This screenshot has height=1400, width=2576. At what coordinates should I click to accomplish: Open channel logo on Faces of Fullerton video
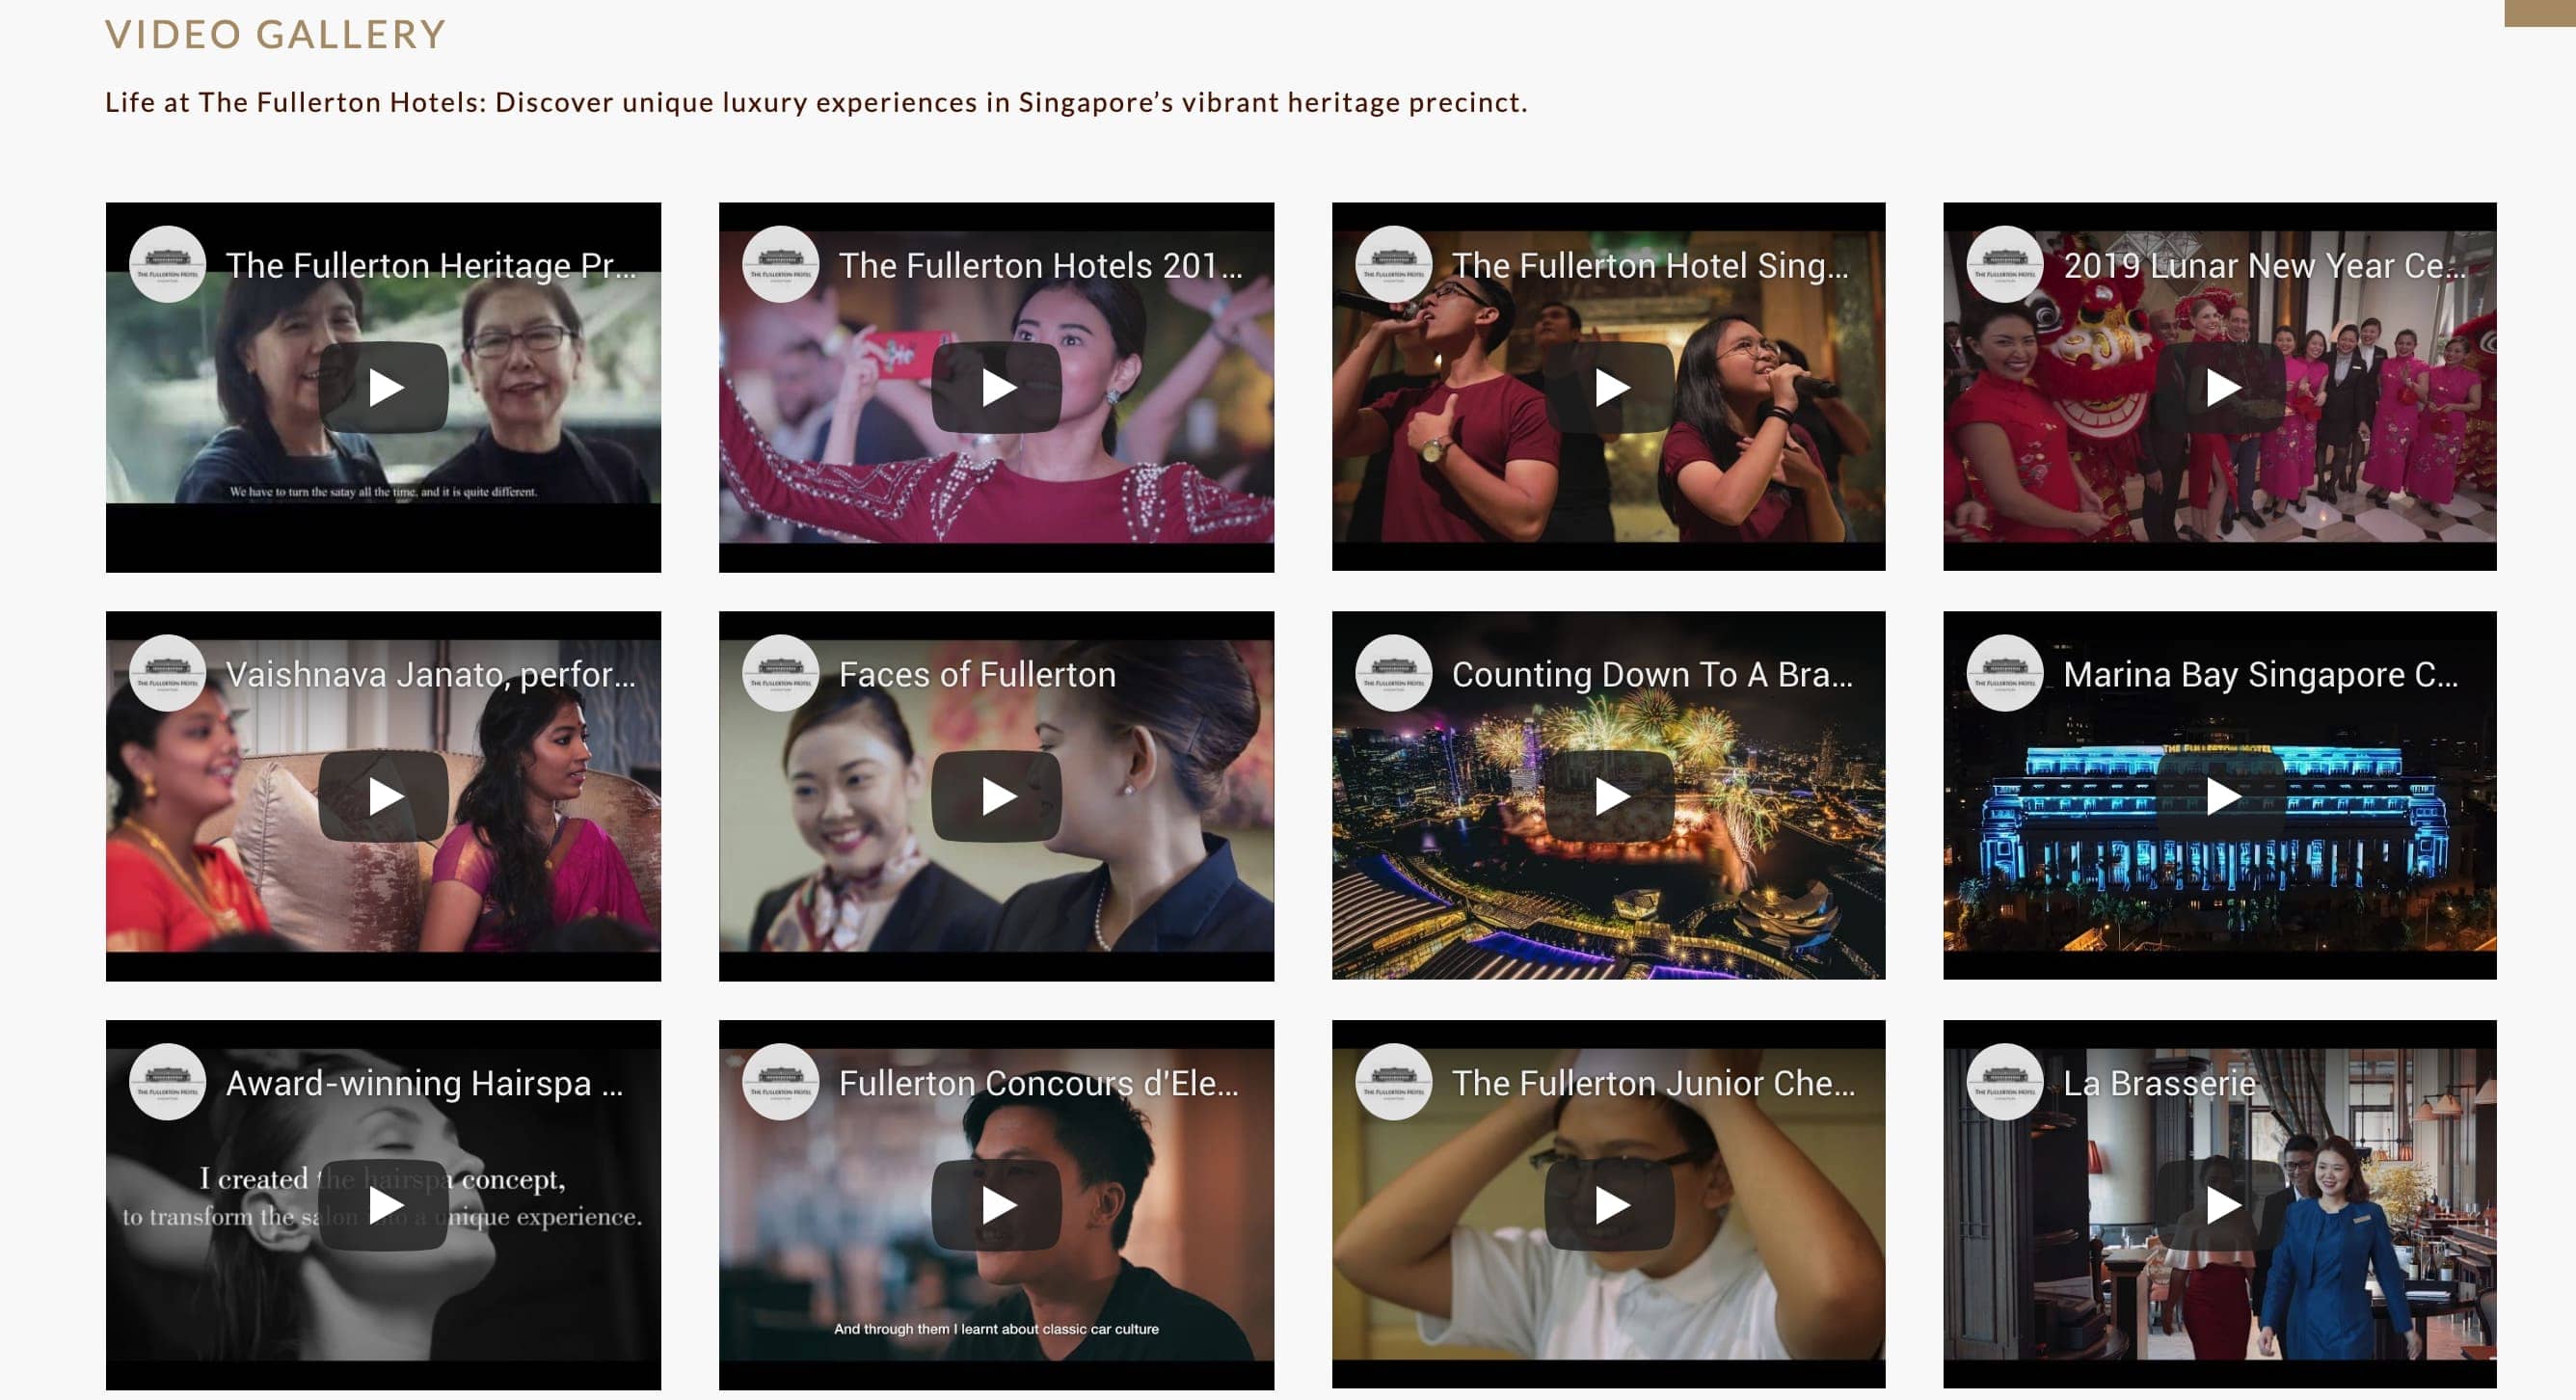780,674
